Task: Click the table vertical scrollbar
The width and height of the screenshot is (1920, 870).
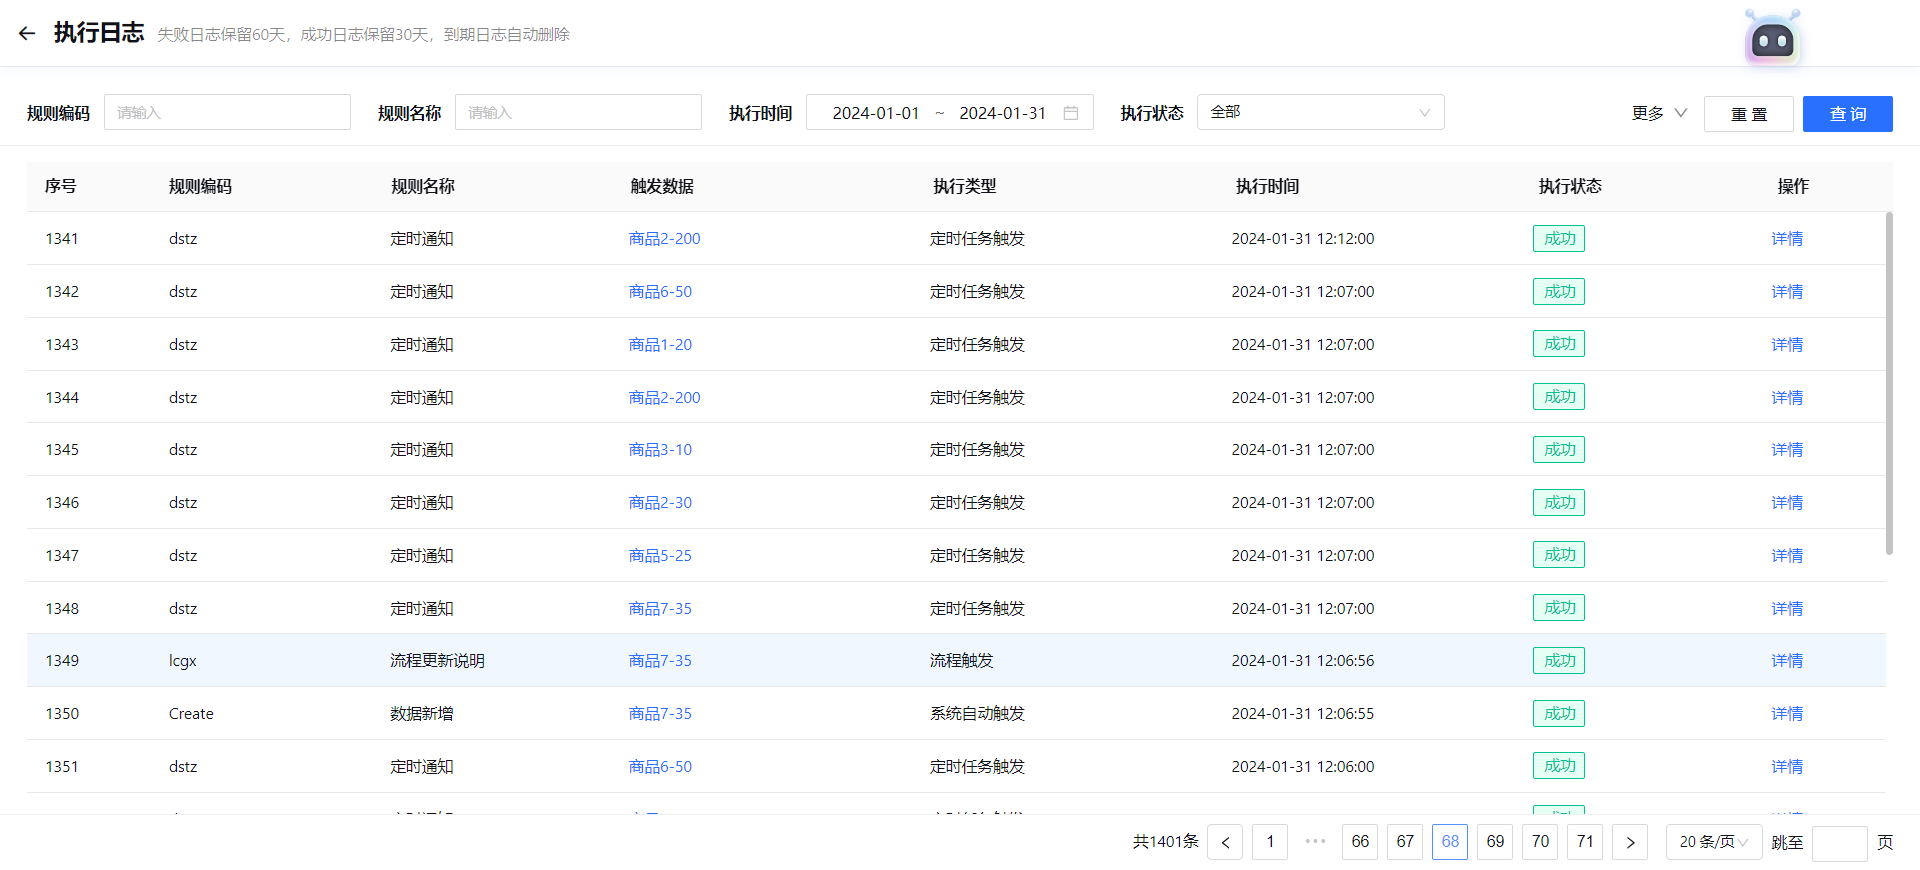Action: click(1889, 383)
